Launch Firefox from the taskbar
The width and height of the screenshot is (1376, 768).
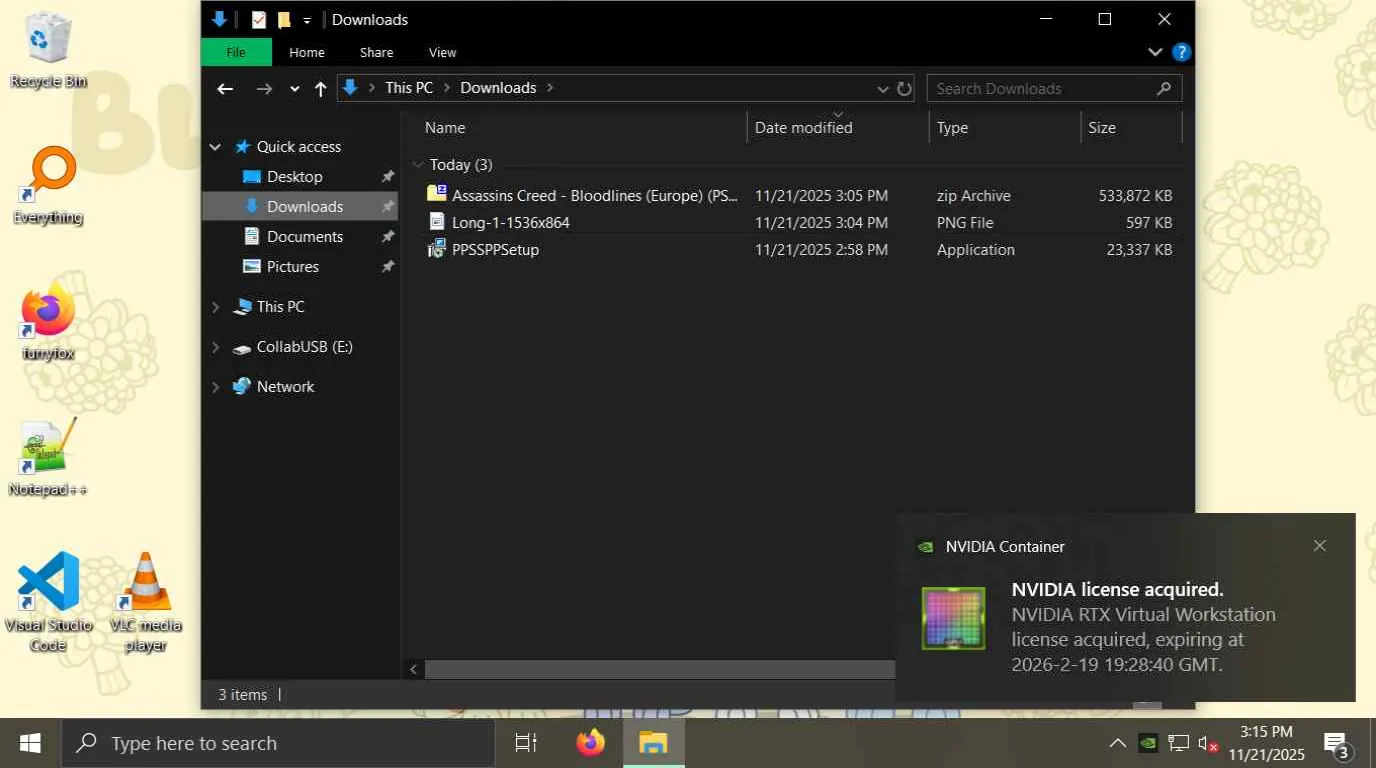pos(591,743)
